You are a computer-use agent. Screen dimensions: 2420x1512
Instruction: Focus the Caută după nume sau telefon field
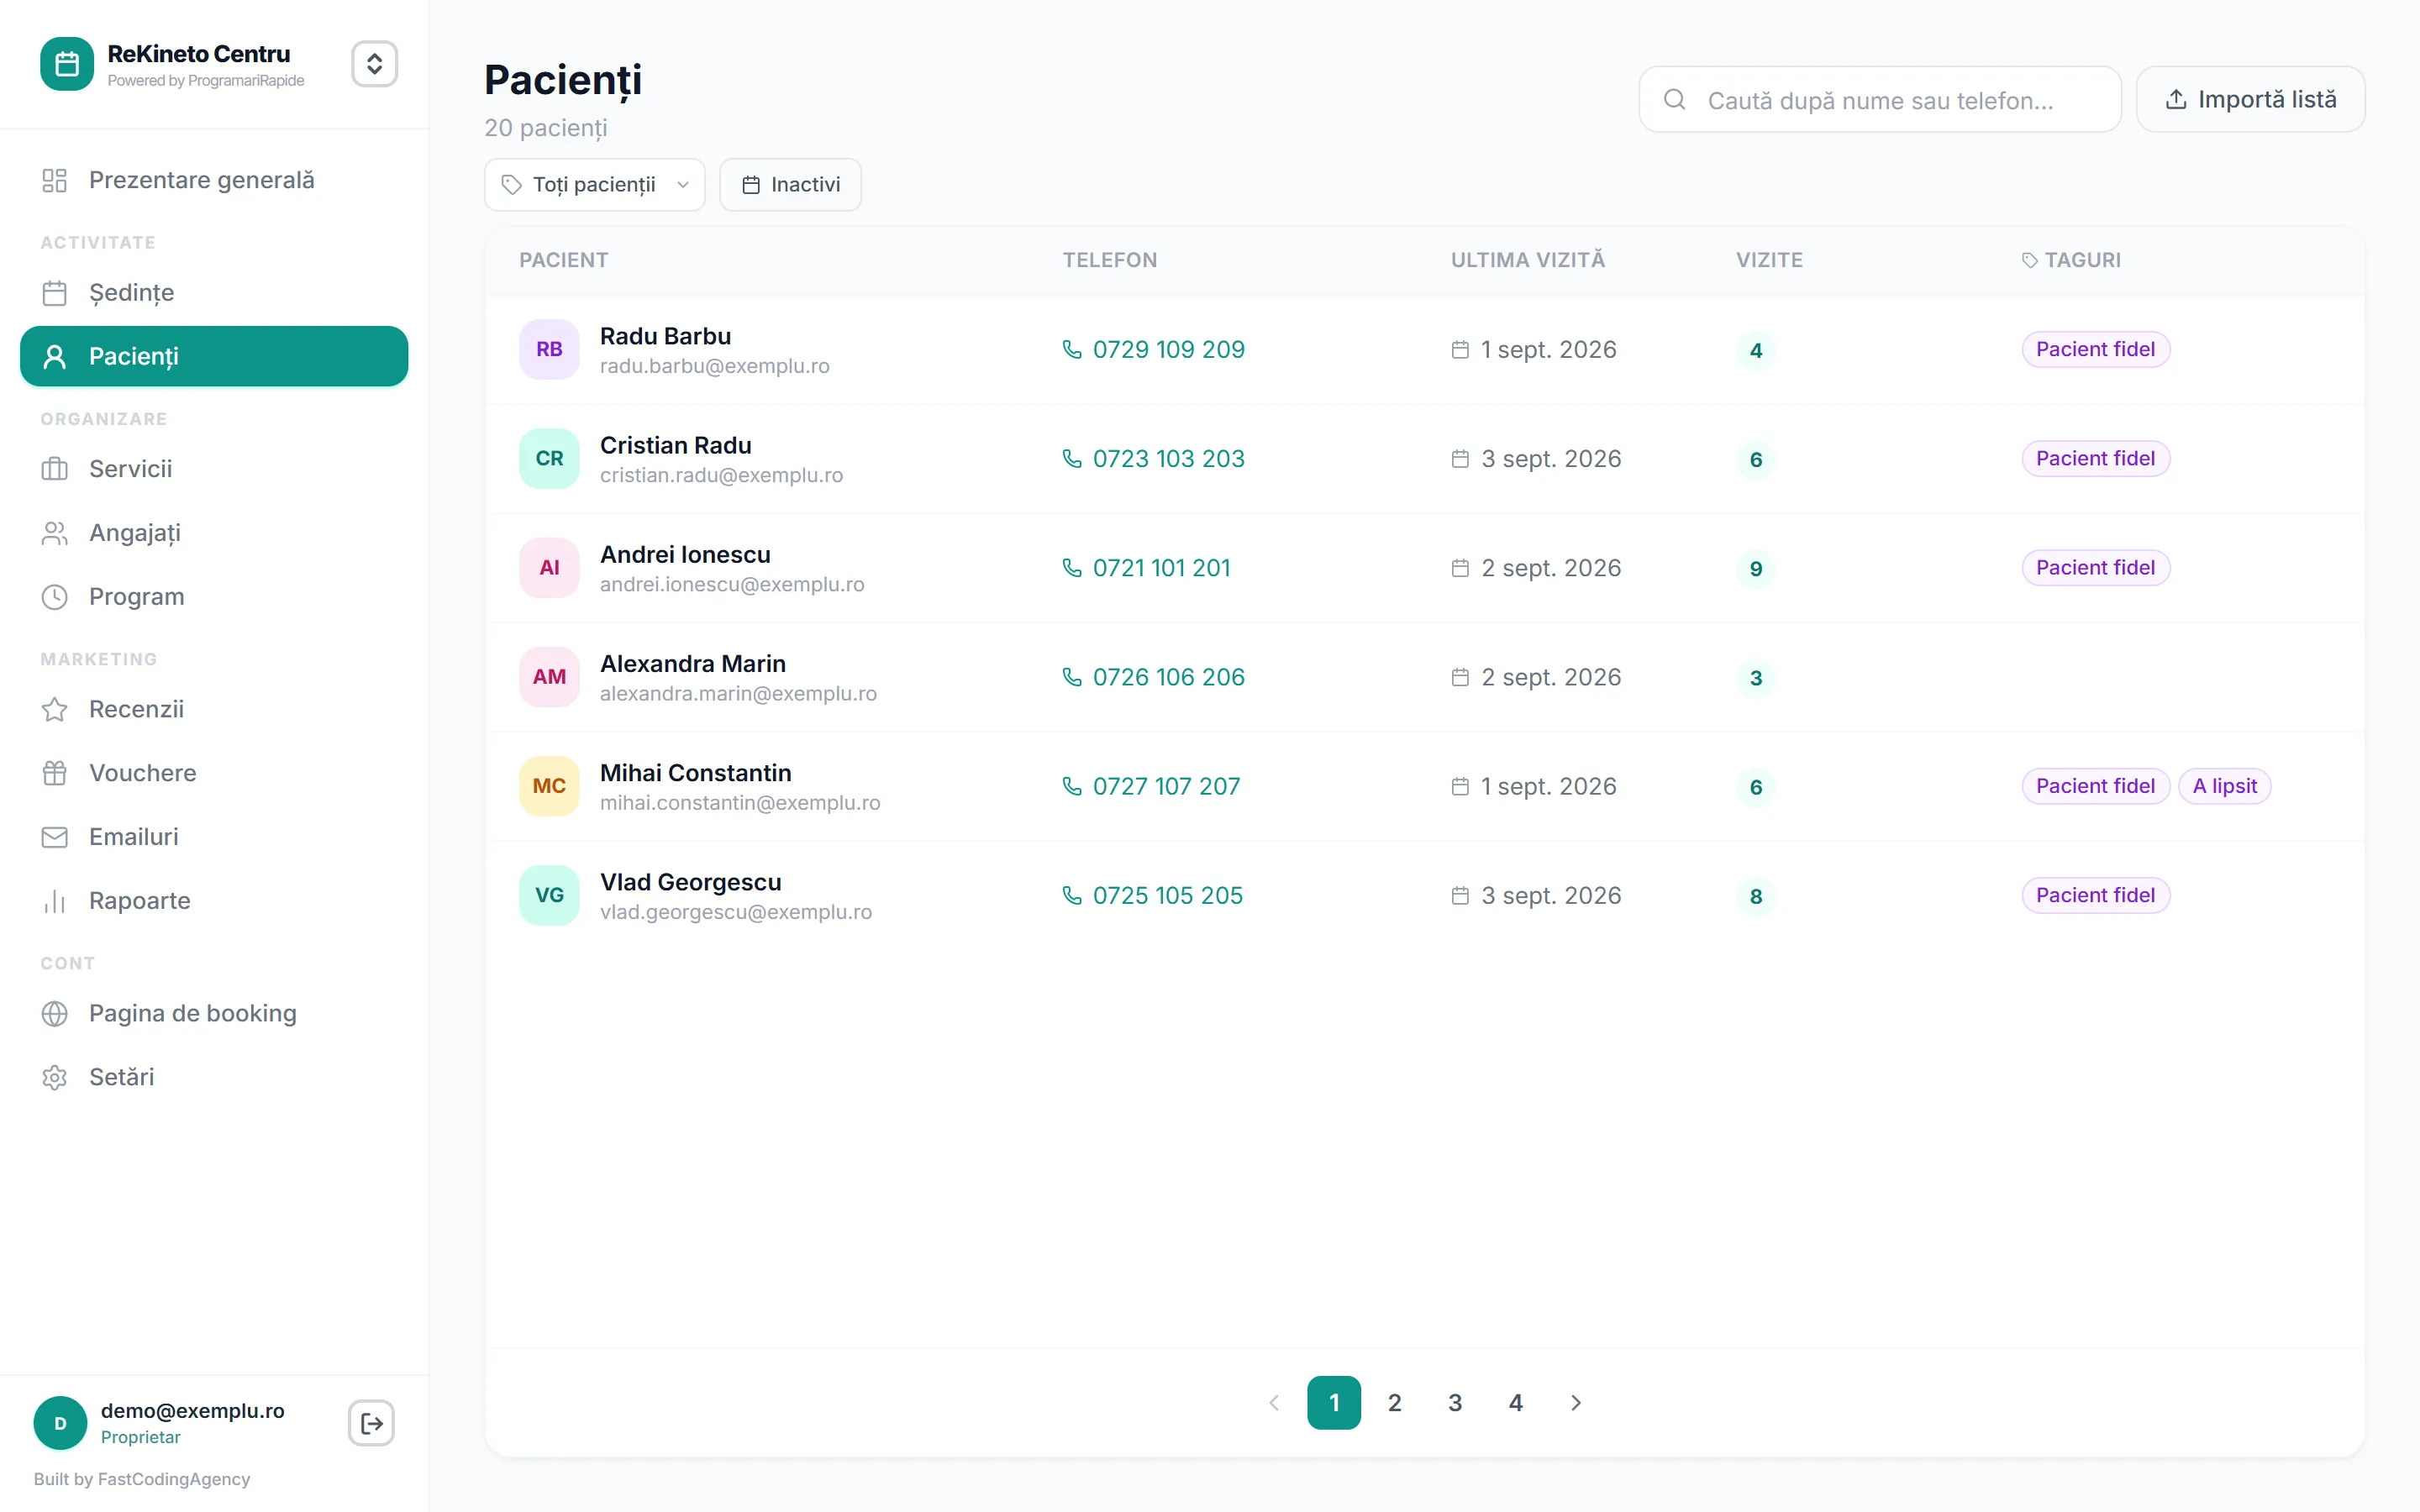pos(1880,100)
